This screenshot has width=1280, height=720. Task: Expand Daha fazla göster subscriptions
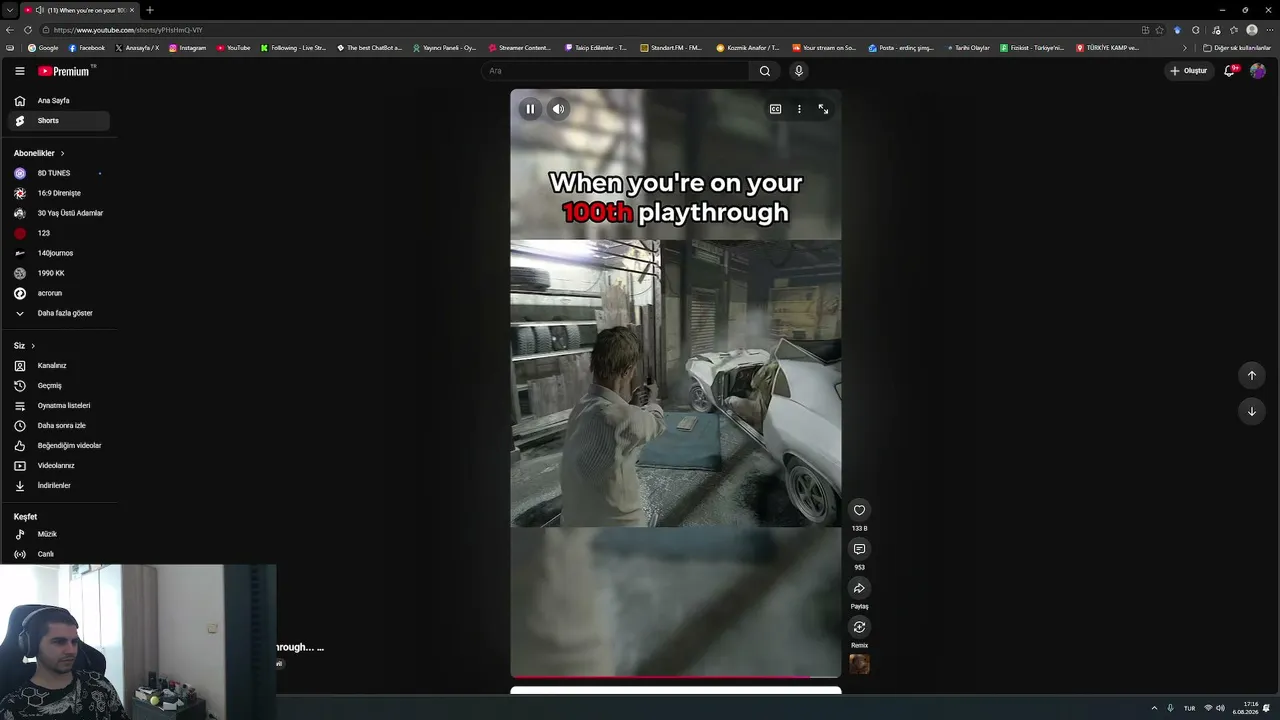59,313
